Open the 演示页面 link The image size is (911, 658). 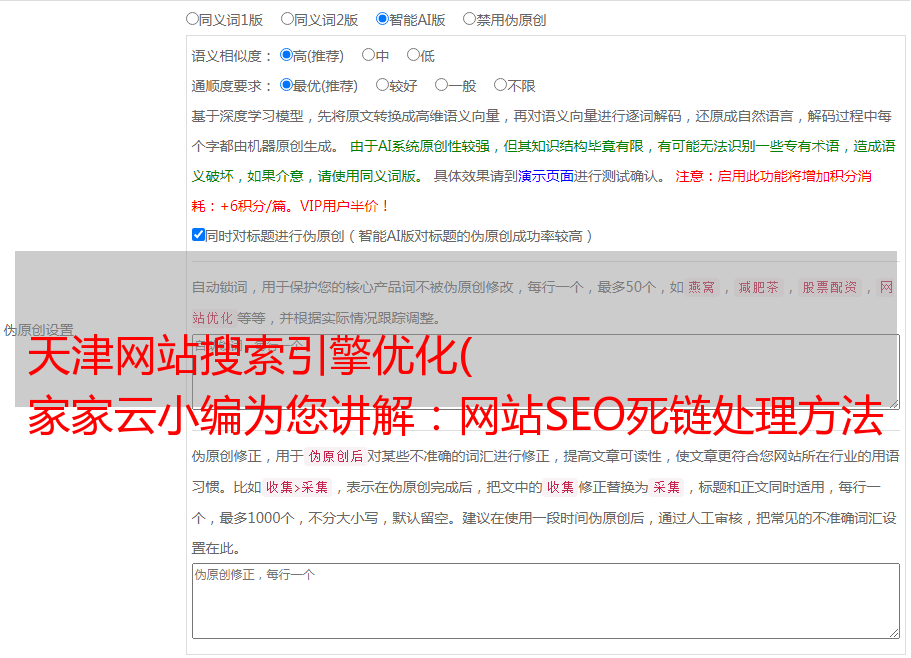[x=546, y=176]
